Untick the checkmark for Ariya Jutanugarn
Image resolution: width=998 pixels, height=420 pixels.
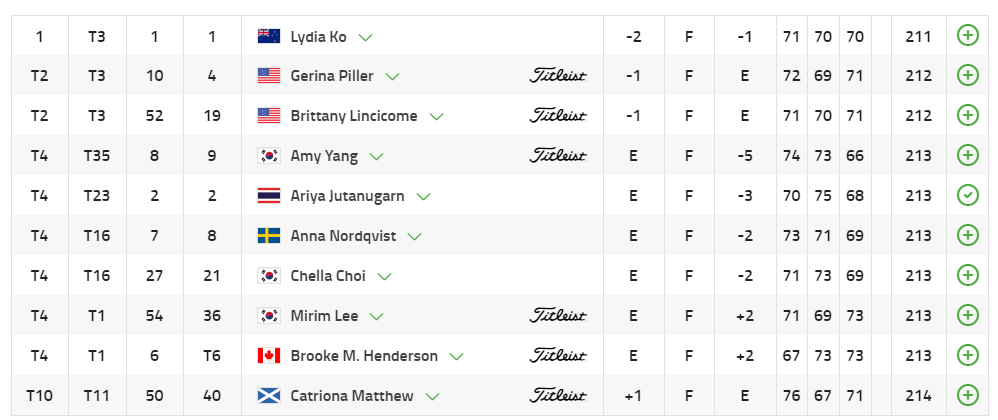[x=967, y=196]
